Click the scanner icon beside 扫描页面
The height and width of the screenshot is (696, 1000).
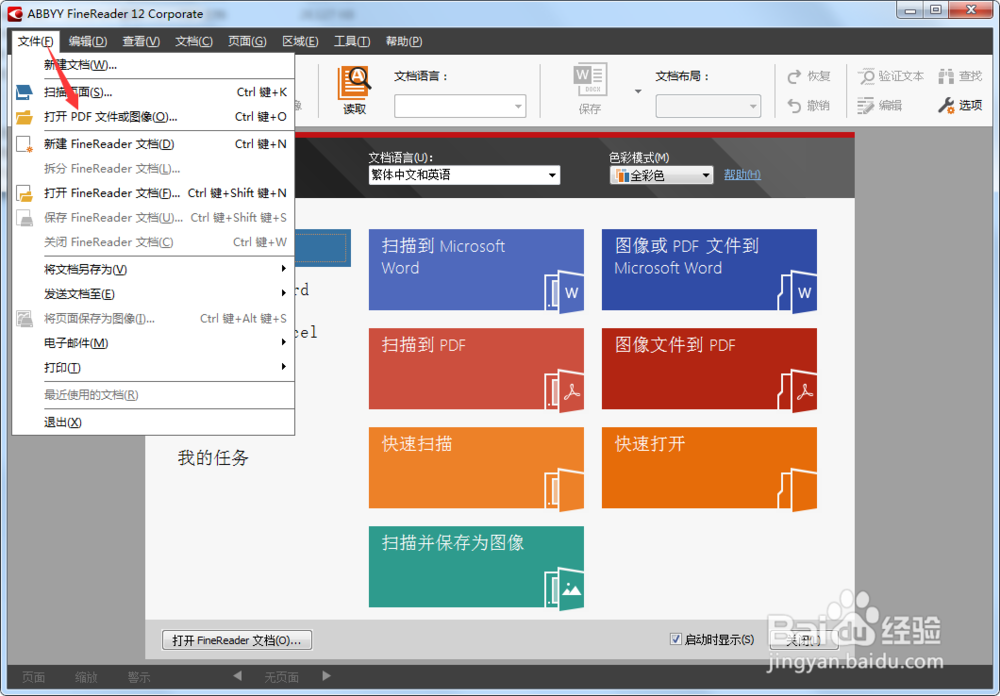click(x=24, y=93)
